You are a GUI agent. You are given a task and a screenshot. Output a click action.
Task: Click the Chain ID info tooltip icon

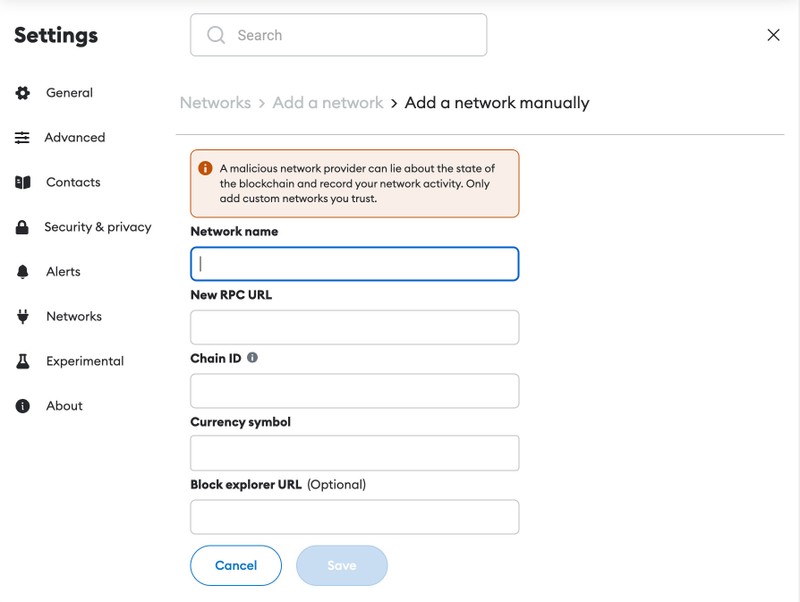(252, 357)
